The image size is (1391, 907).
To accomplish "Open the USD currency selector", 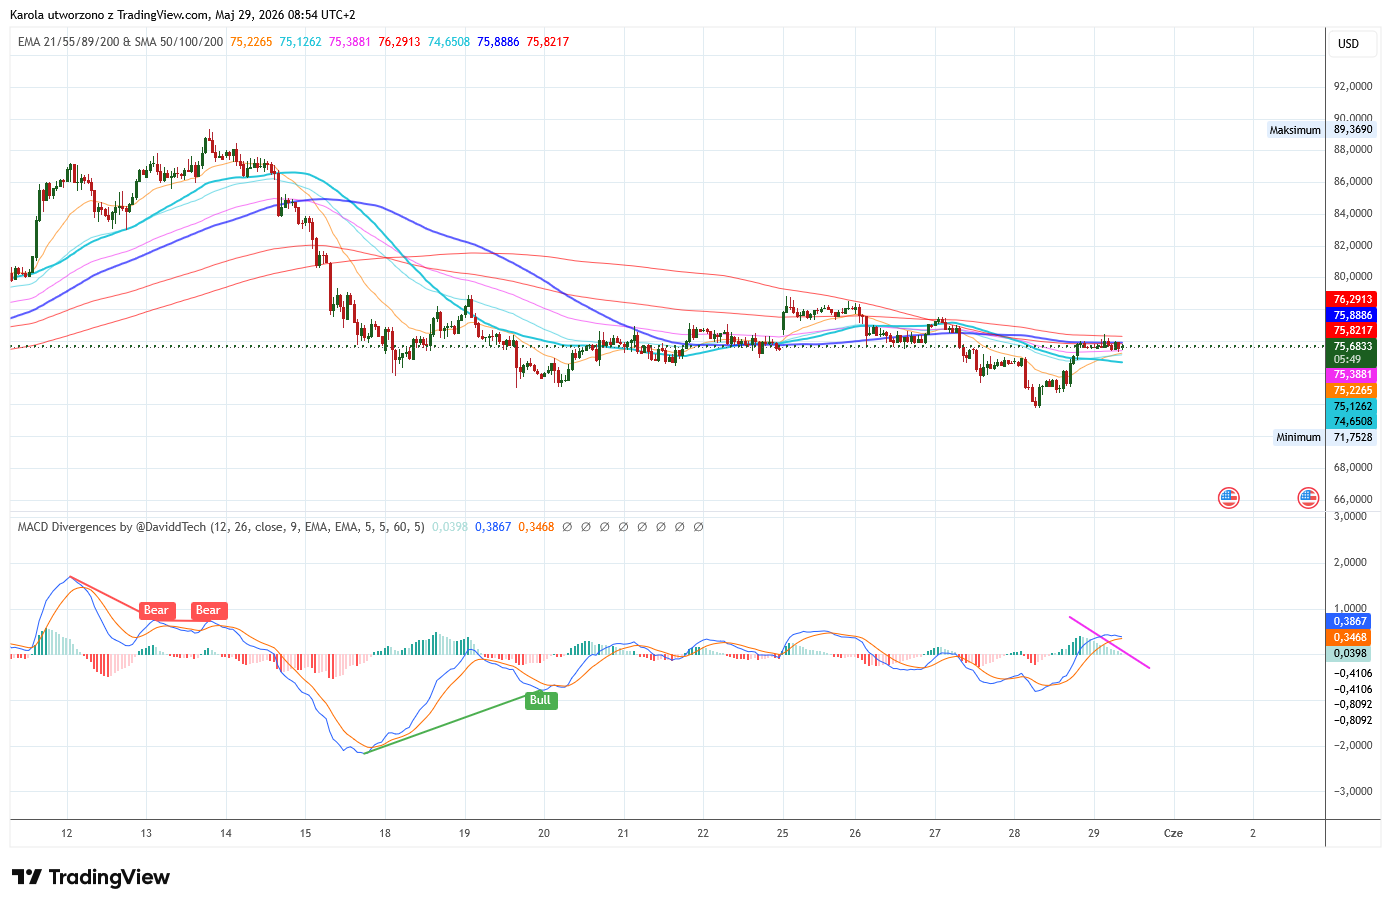I will (x=1349, y=43).
